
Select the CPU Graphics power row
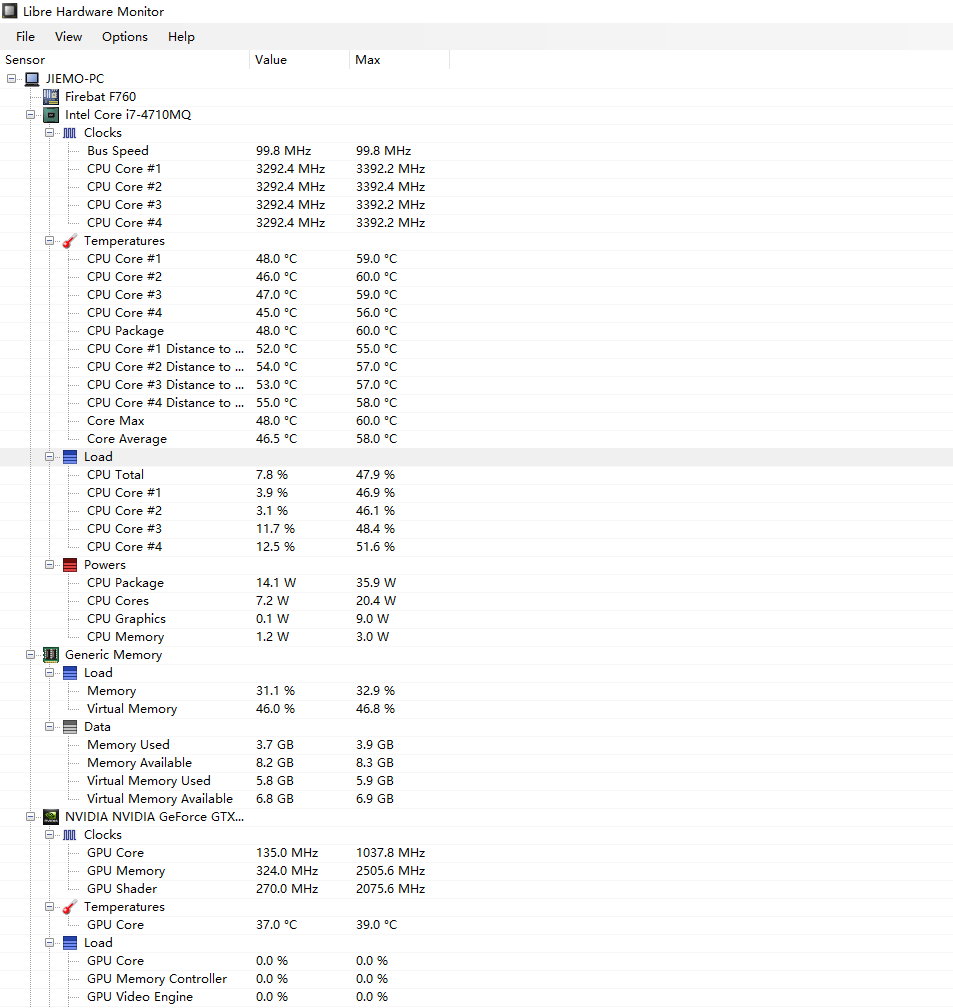tap(476, 619)
